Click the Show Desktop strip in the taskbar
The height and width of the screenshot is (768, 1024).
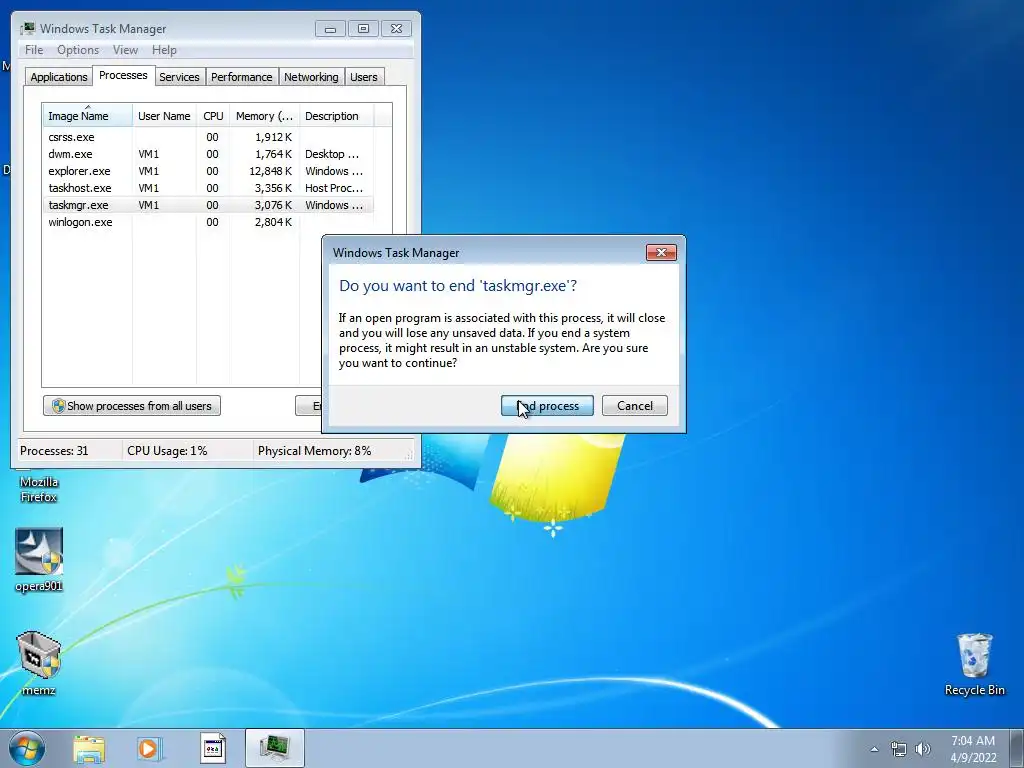(1018, 748)
